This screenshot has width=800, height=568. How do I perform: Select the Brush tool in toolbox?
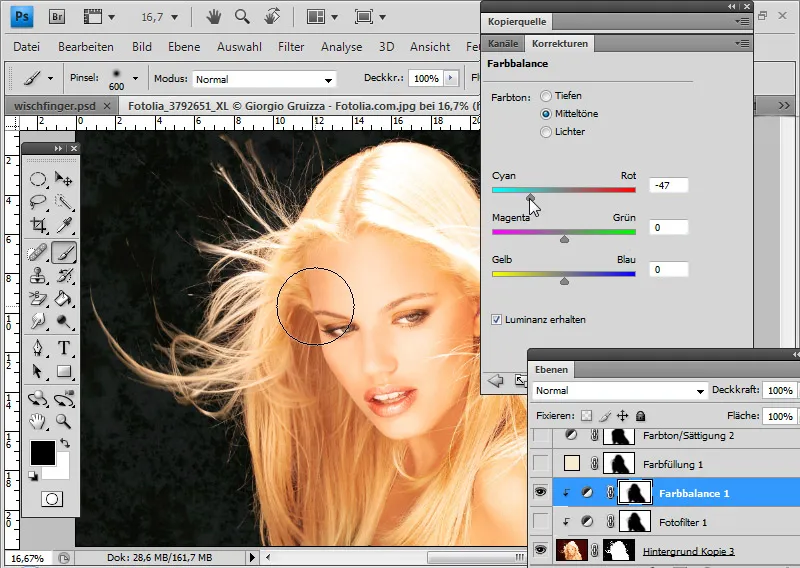64,253
